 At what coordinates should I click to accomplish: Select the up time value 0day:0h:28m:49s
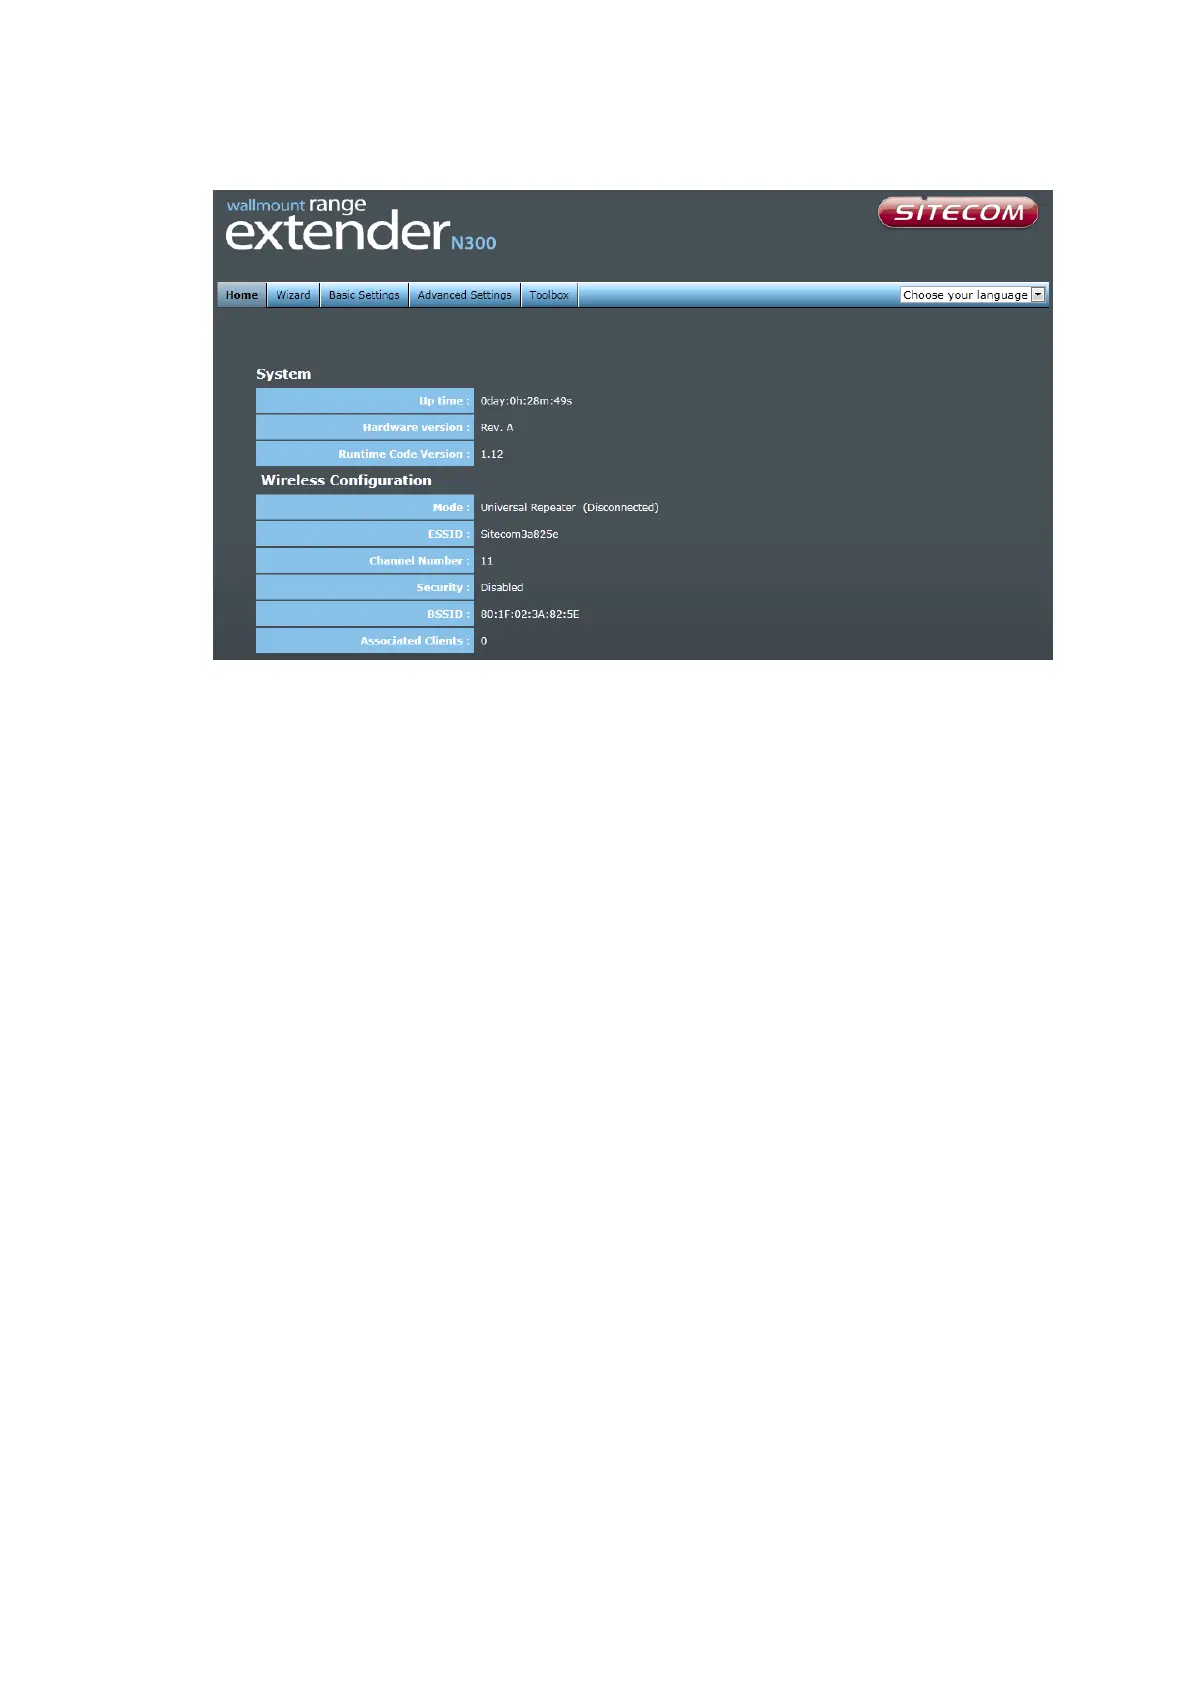pos(526,401)
